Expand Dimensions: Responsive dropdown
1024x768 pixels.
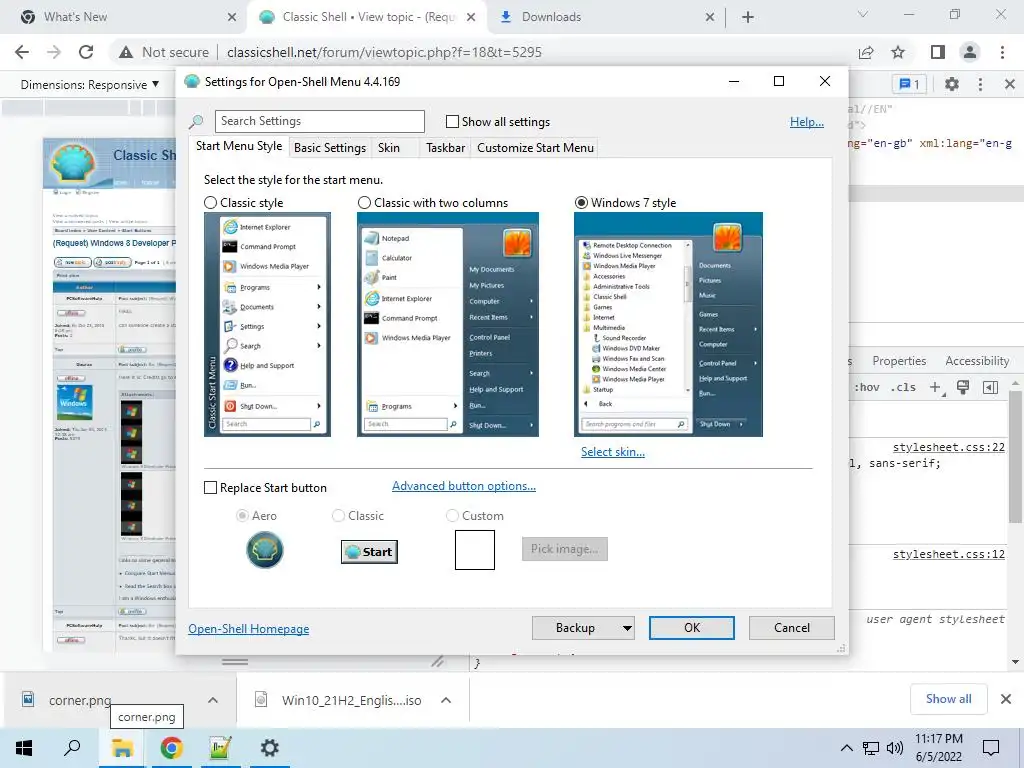click(90, 84)
